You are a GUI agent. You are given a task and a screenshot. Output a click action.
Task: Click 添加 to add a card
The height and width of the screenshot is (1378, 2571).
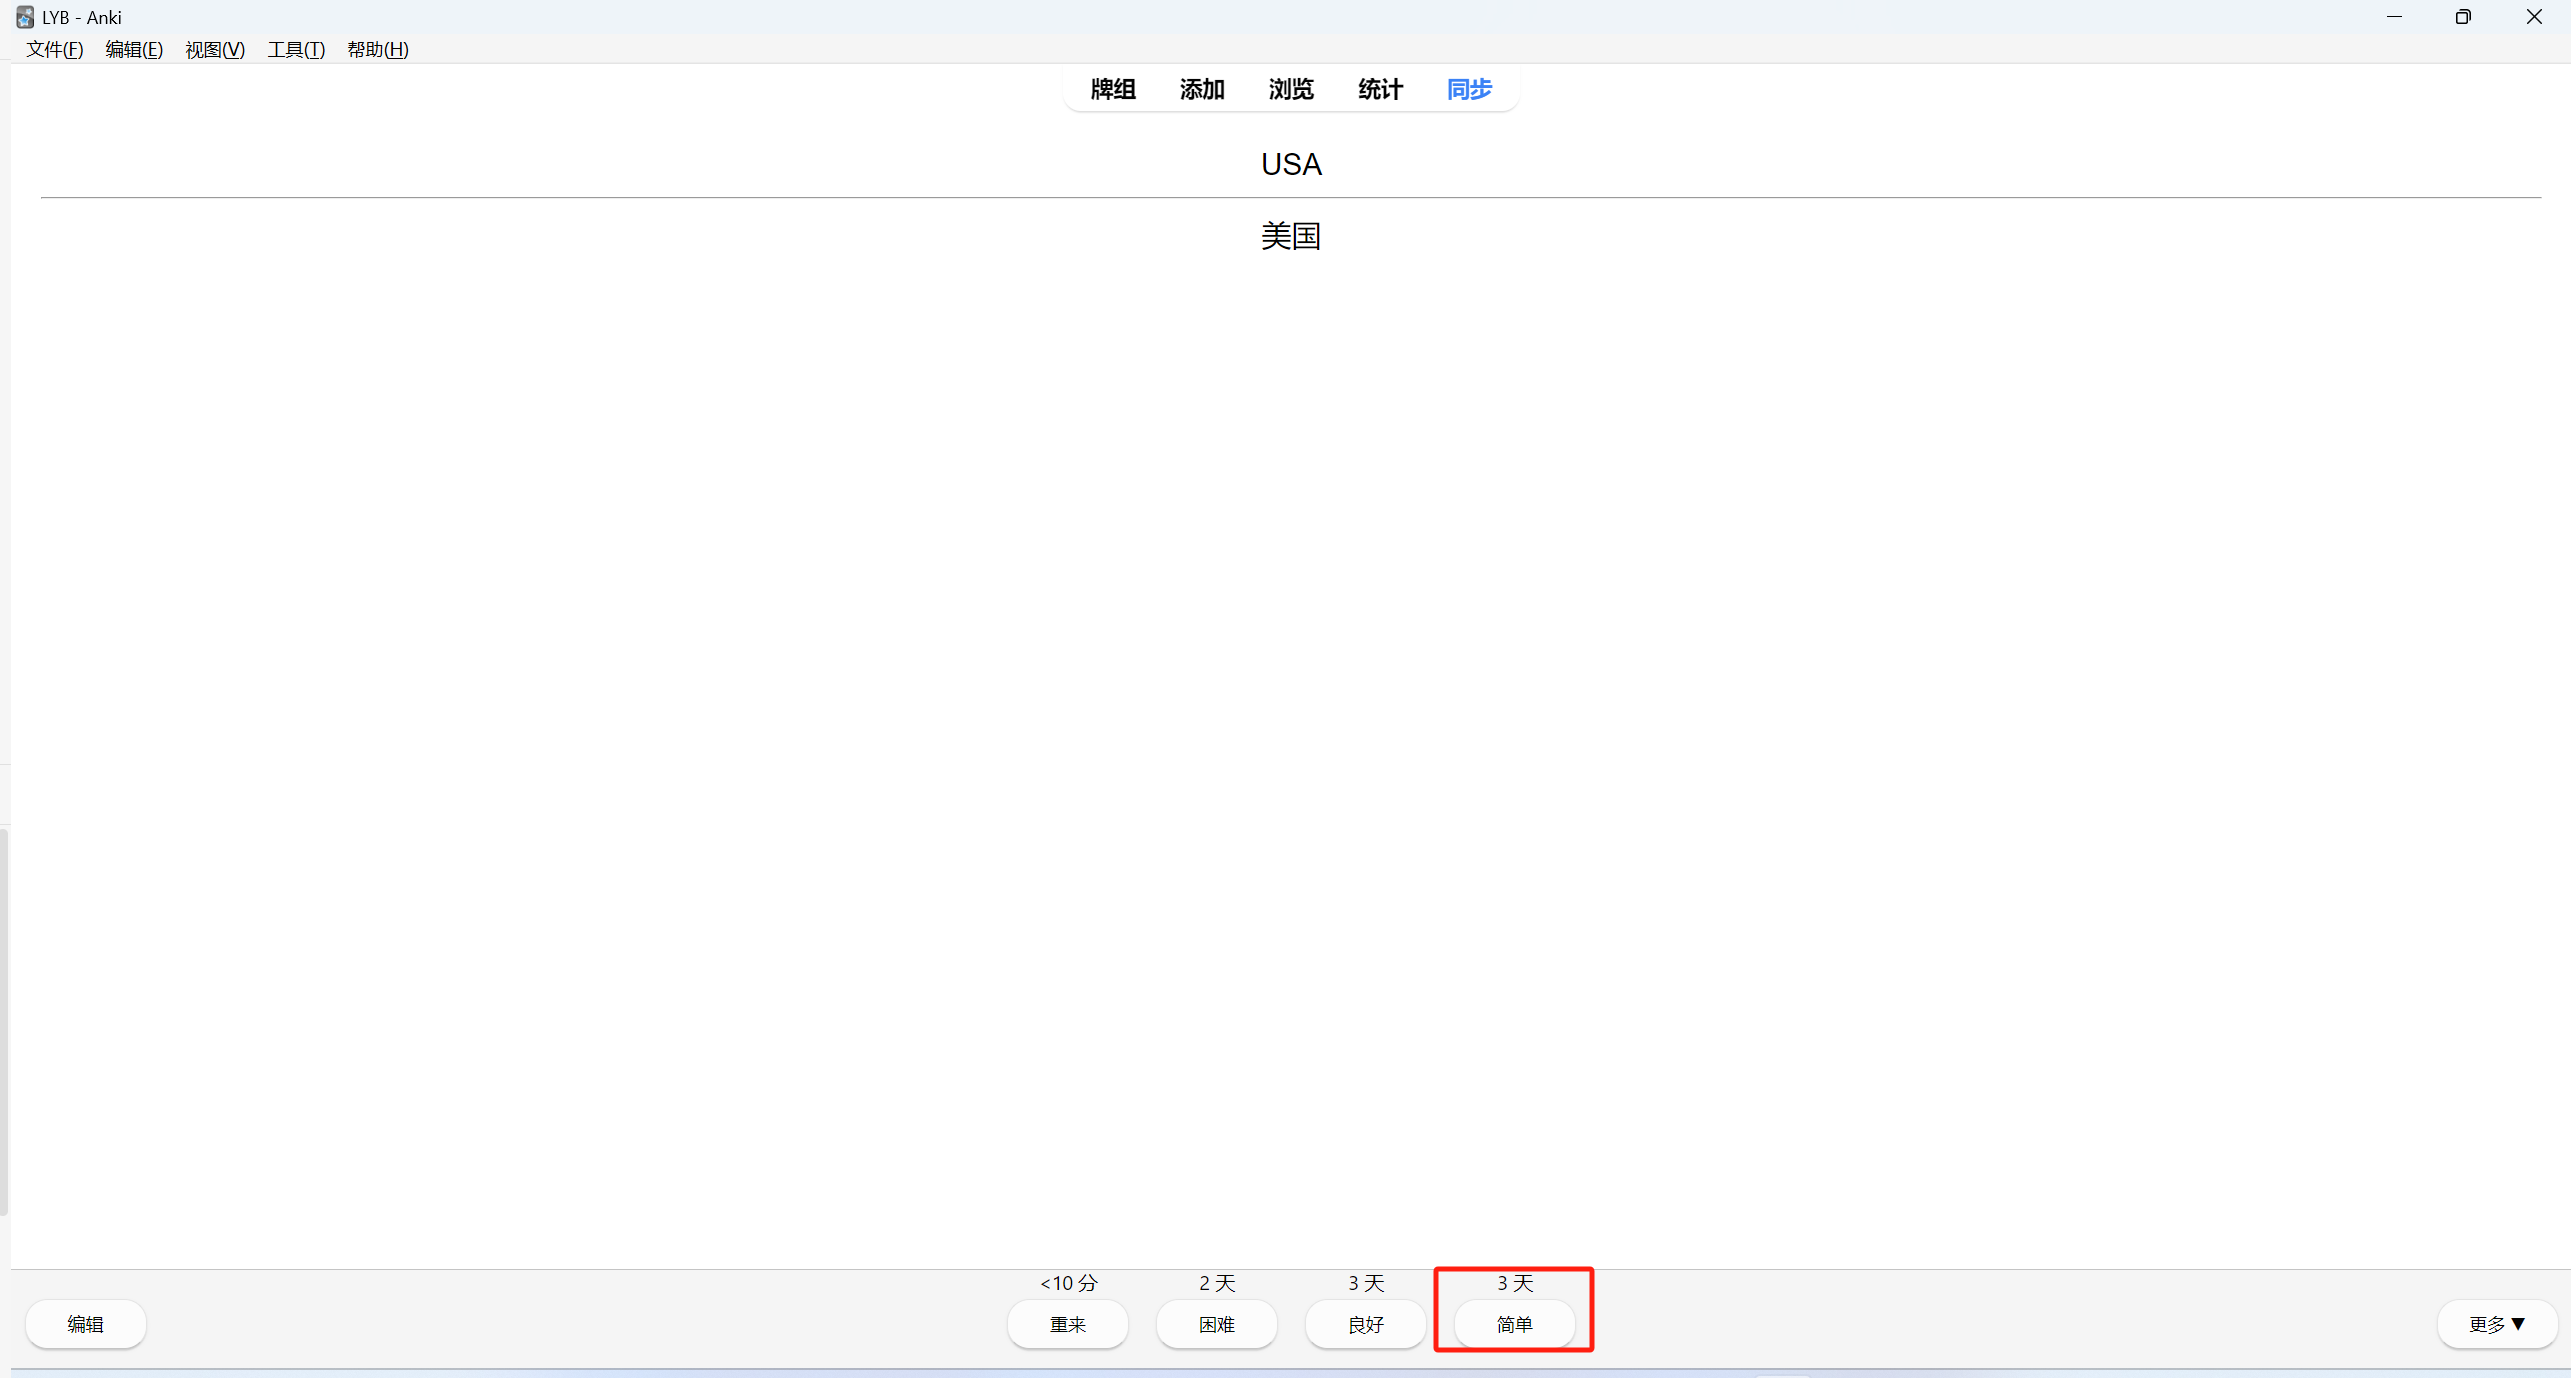(x=1201, y=89)
